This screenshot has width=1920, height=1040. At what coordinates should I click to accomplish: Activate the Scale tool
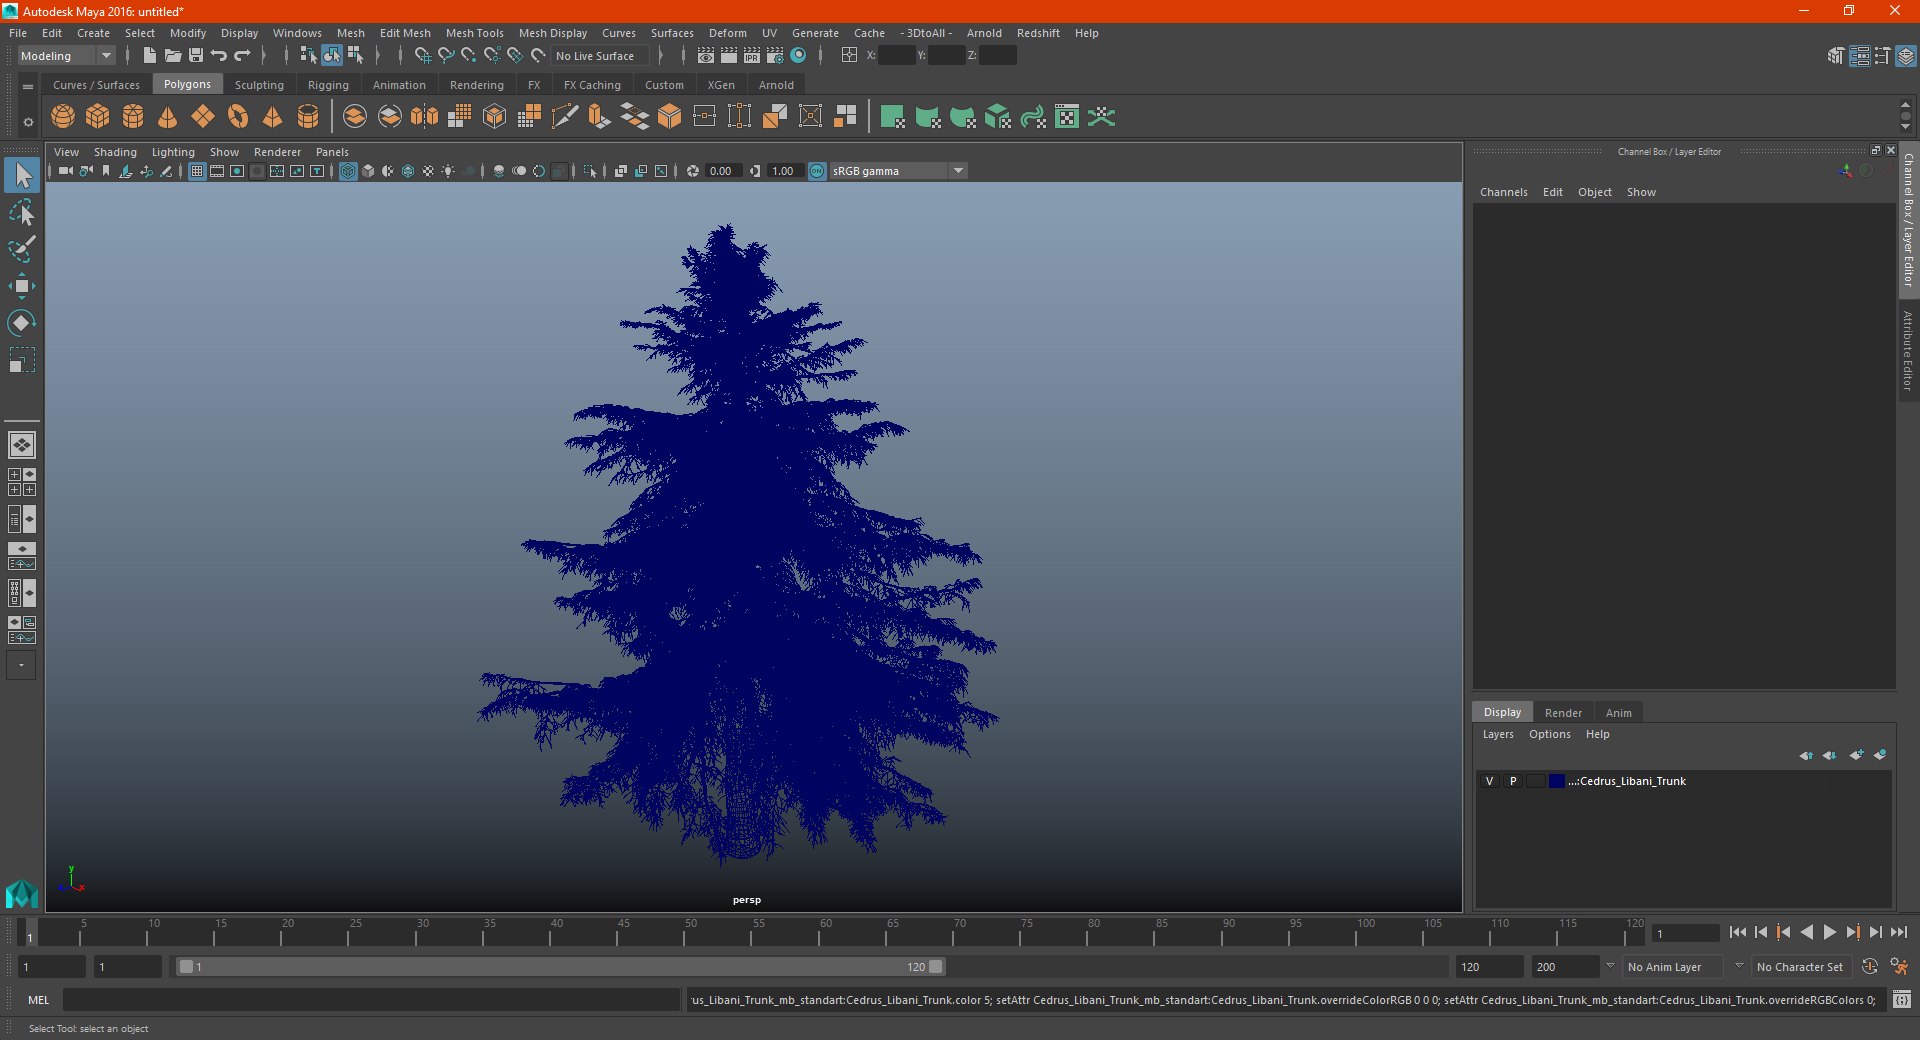(22, 360)
